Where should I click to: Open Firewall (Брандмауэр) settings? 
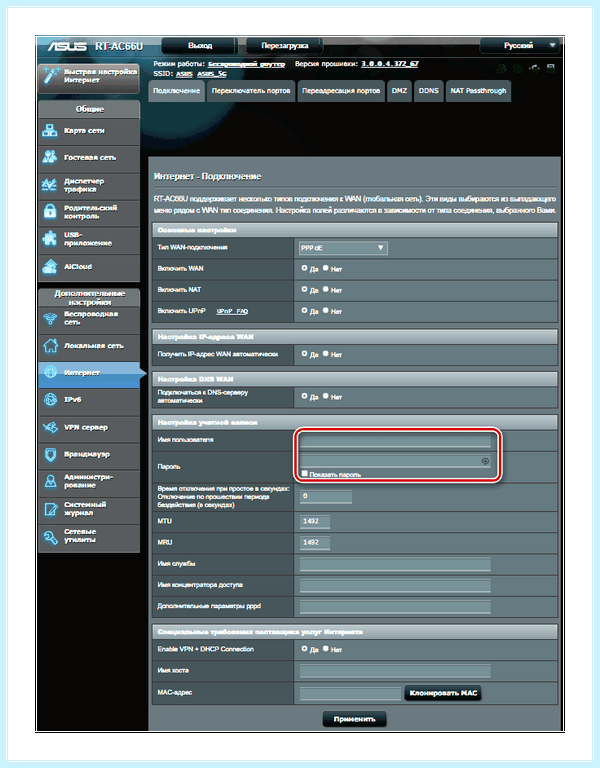coord(89,455)
